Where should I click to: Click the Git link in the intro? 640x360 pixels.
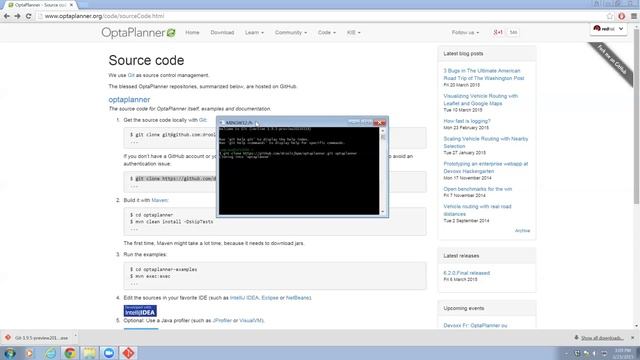(x=131, y=75)
